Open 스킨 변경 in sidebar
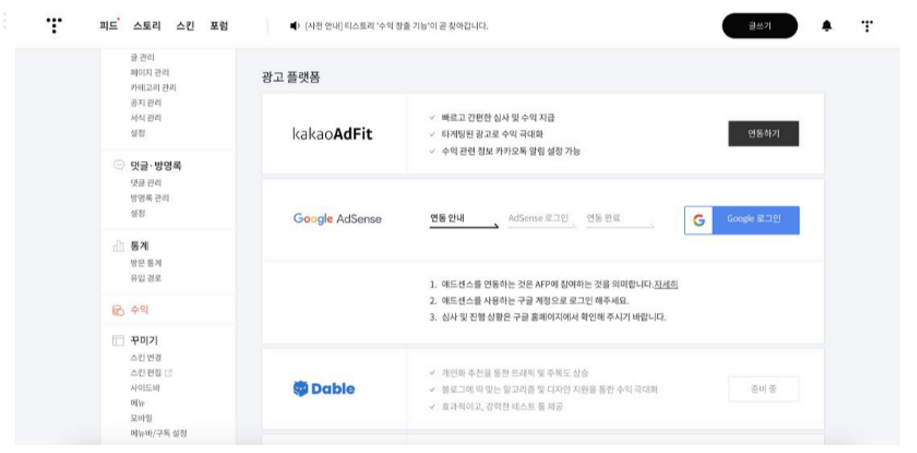The image size is (917, 453). 146,357
